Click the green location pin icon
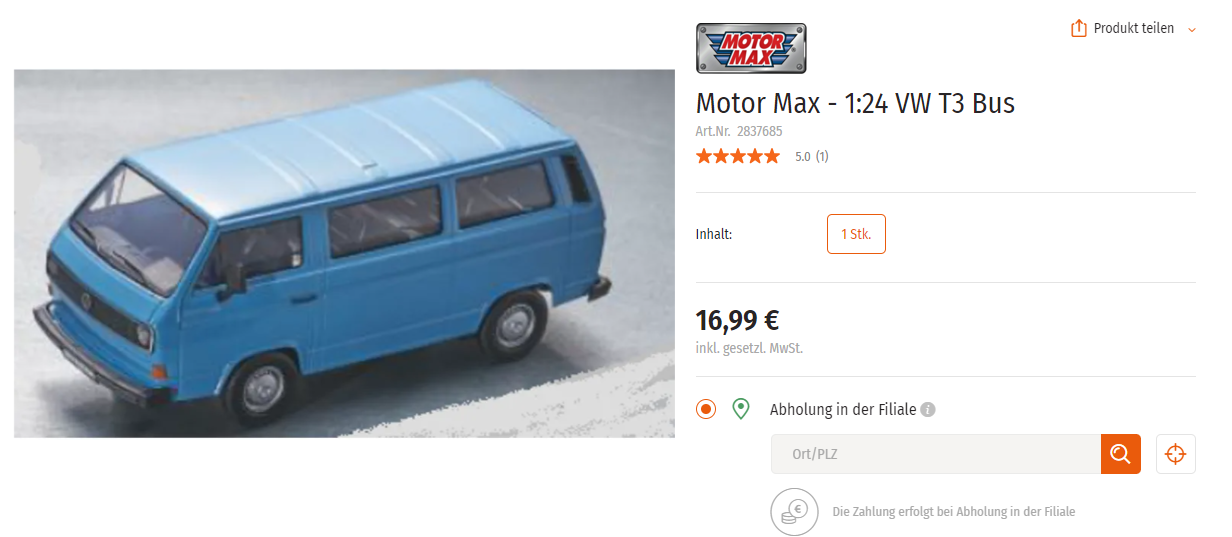Image resolution: width=1232 pixels, height=537 pixels. point(741,409)
